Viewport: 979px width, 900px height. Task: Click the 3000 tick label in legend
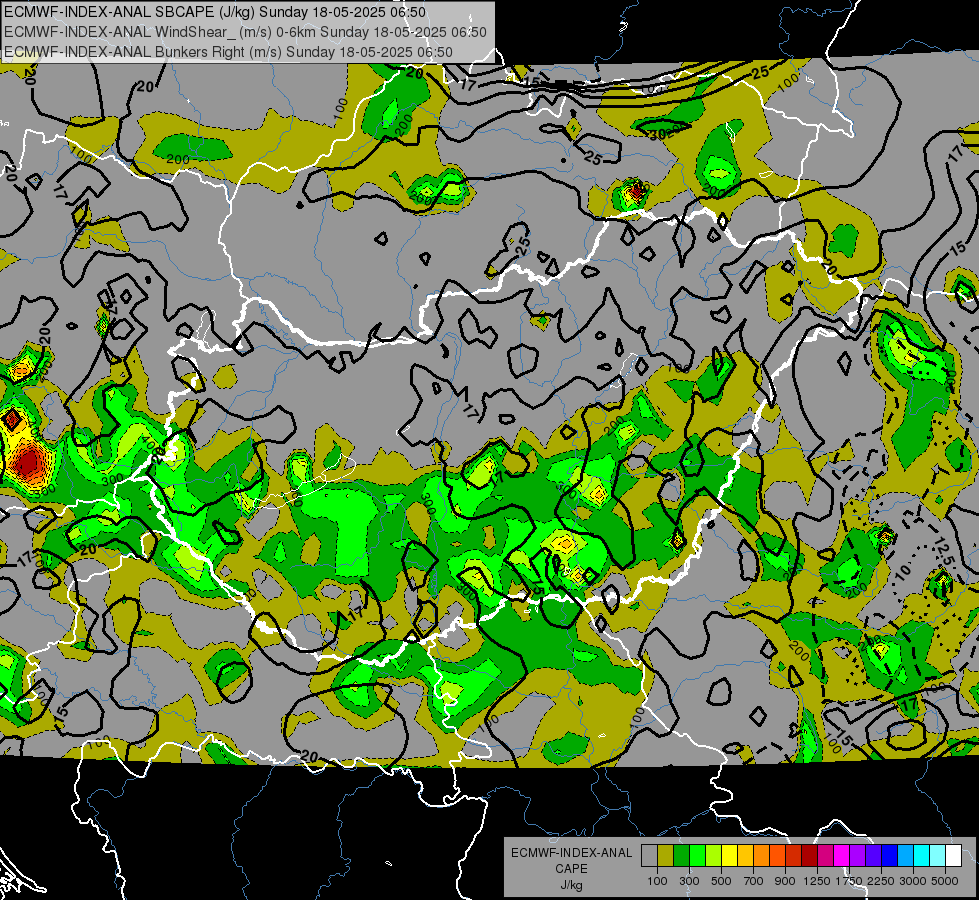[913, 881]
